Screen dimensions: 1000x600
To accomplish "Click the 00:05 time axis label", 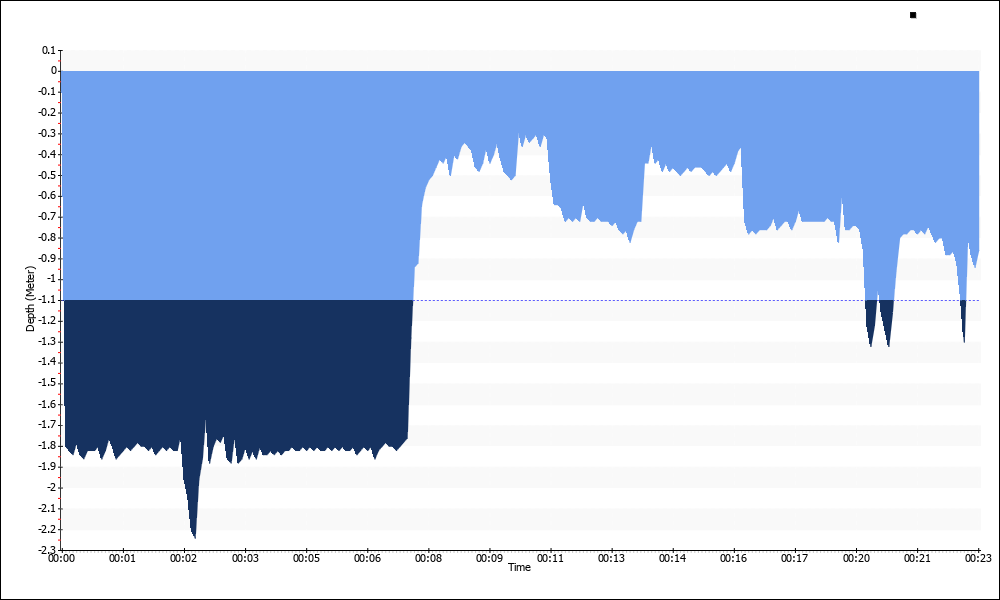I will pyautogui.click(x=306, y=559).
